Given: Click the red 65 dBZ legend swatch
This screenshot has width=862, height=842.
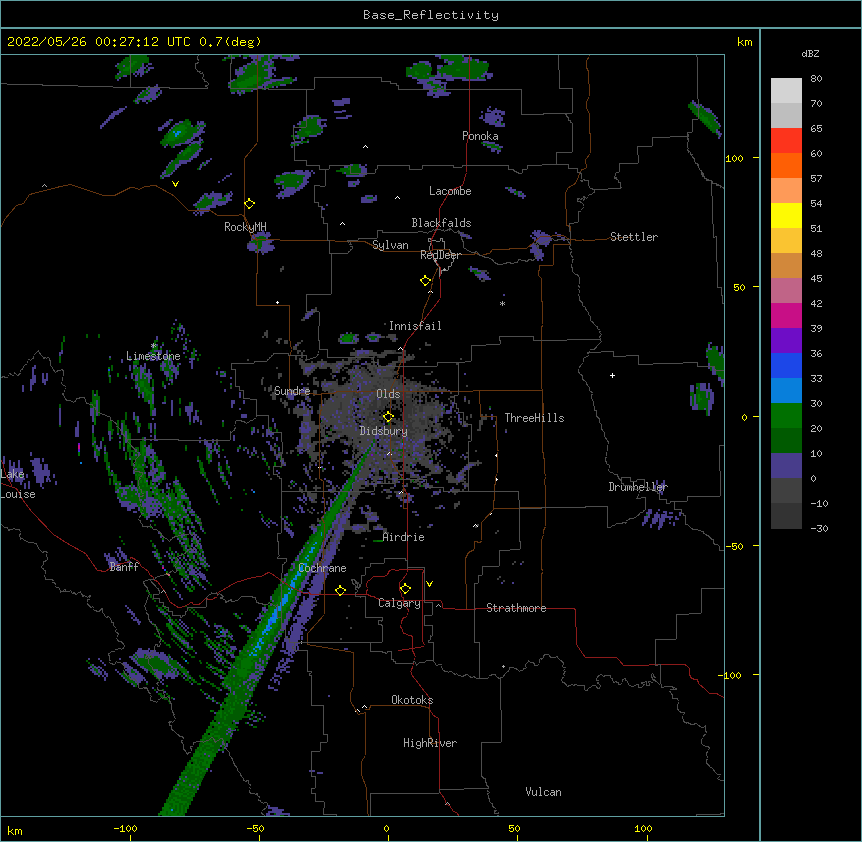Looking at the screenshot, I should 786,140.
